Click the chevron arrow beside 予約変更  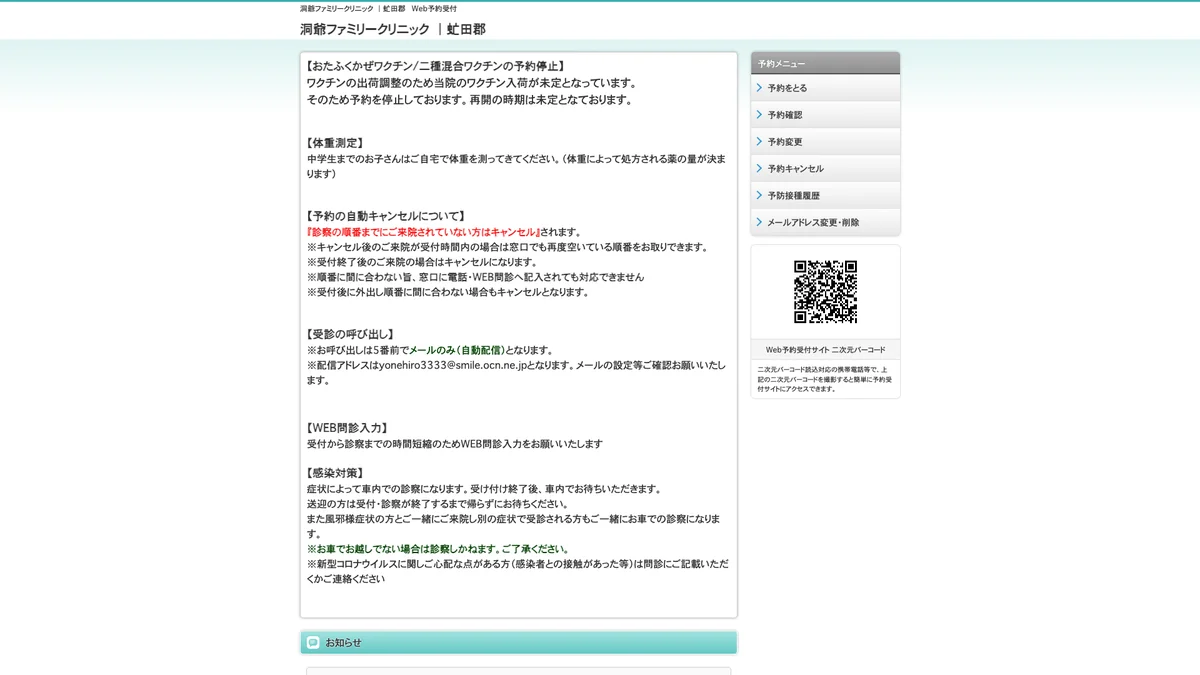point(760,142)
